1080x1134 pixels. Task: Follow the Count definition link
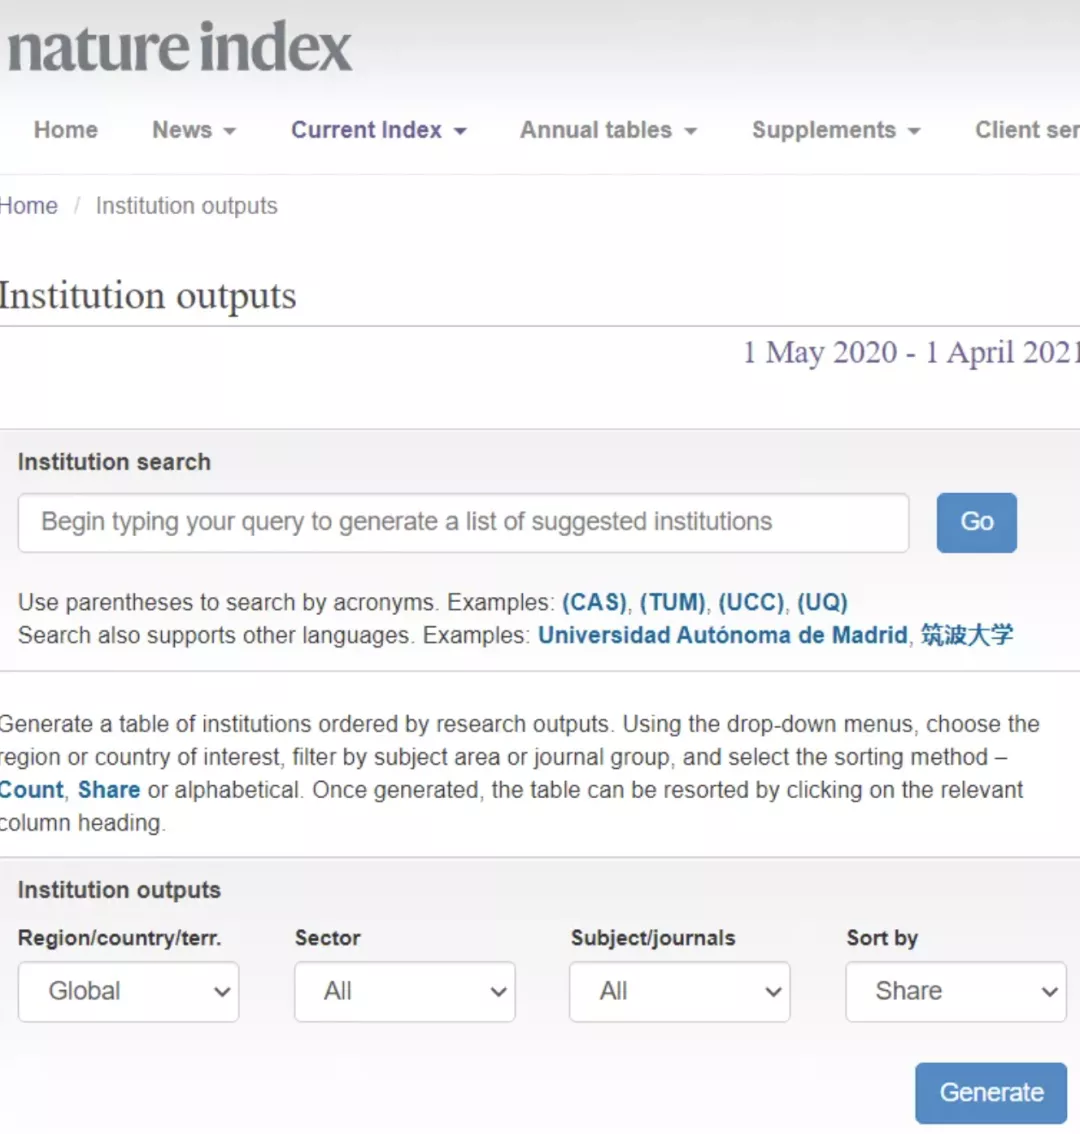tap(32, 790)
